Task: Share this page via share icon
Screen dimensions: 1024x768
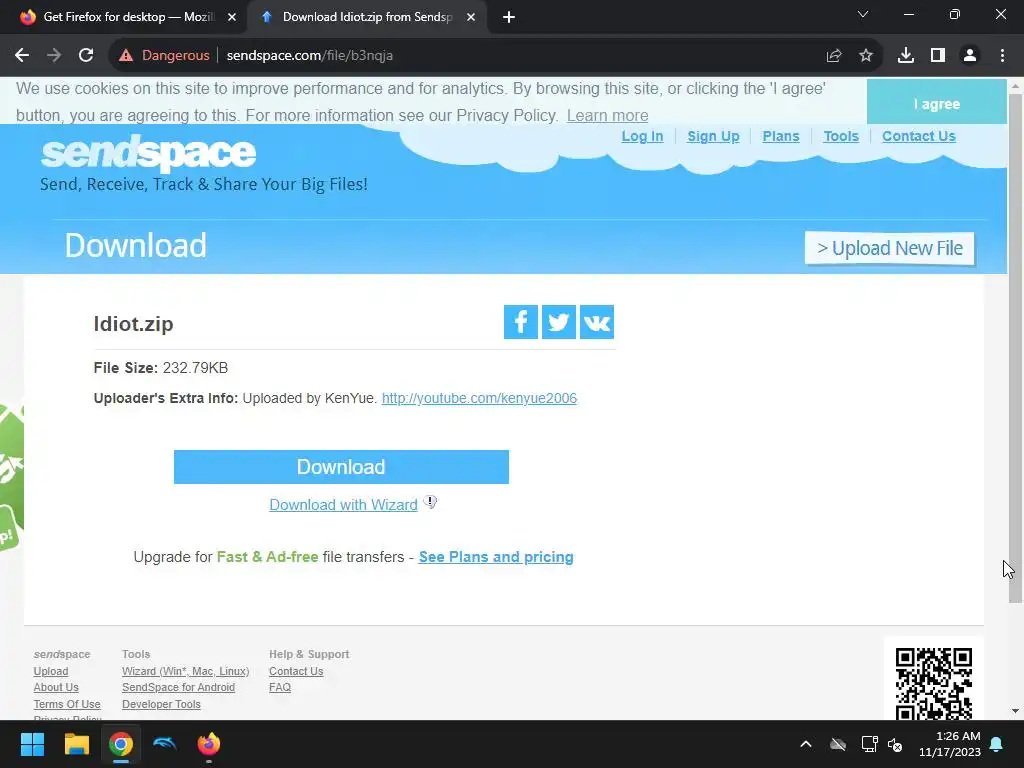Action: 833,56
